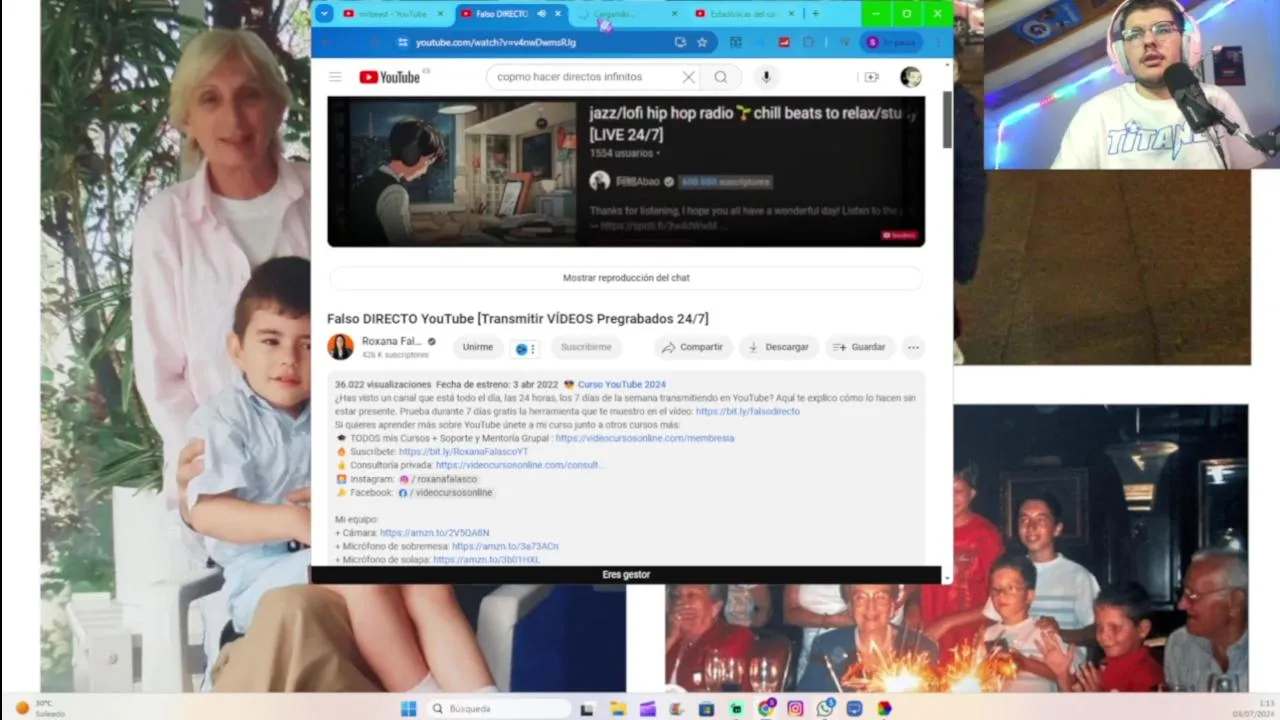View site information icon beside the URL

click(x=402, y=42)
